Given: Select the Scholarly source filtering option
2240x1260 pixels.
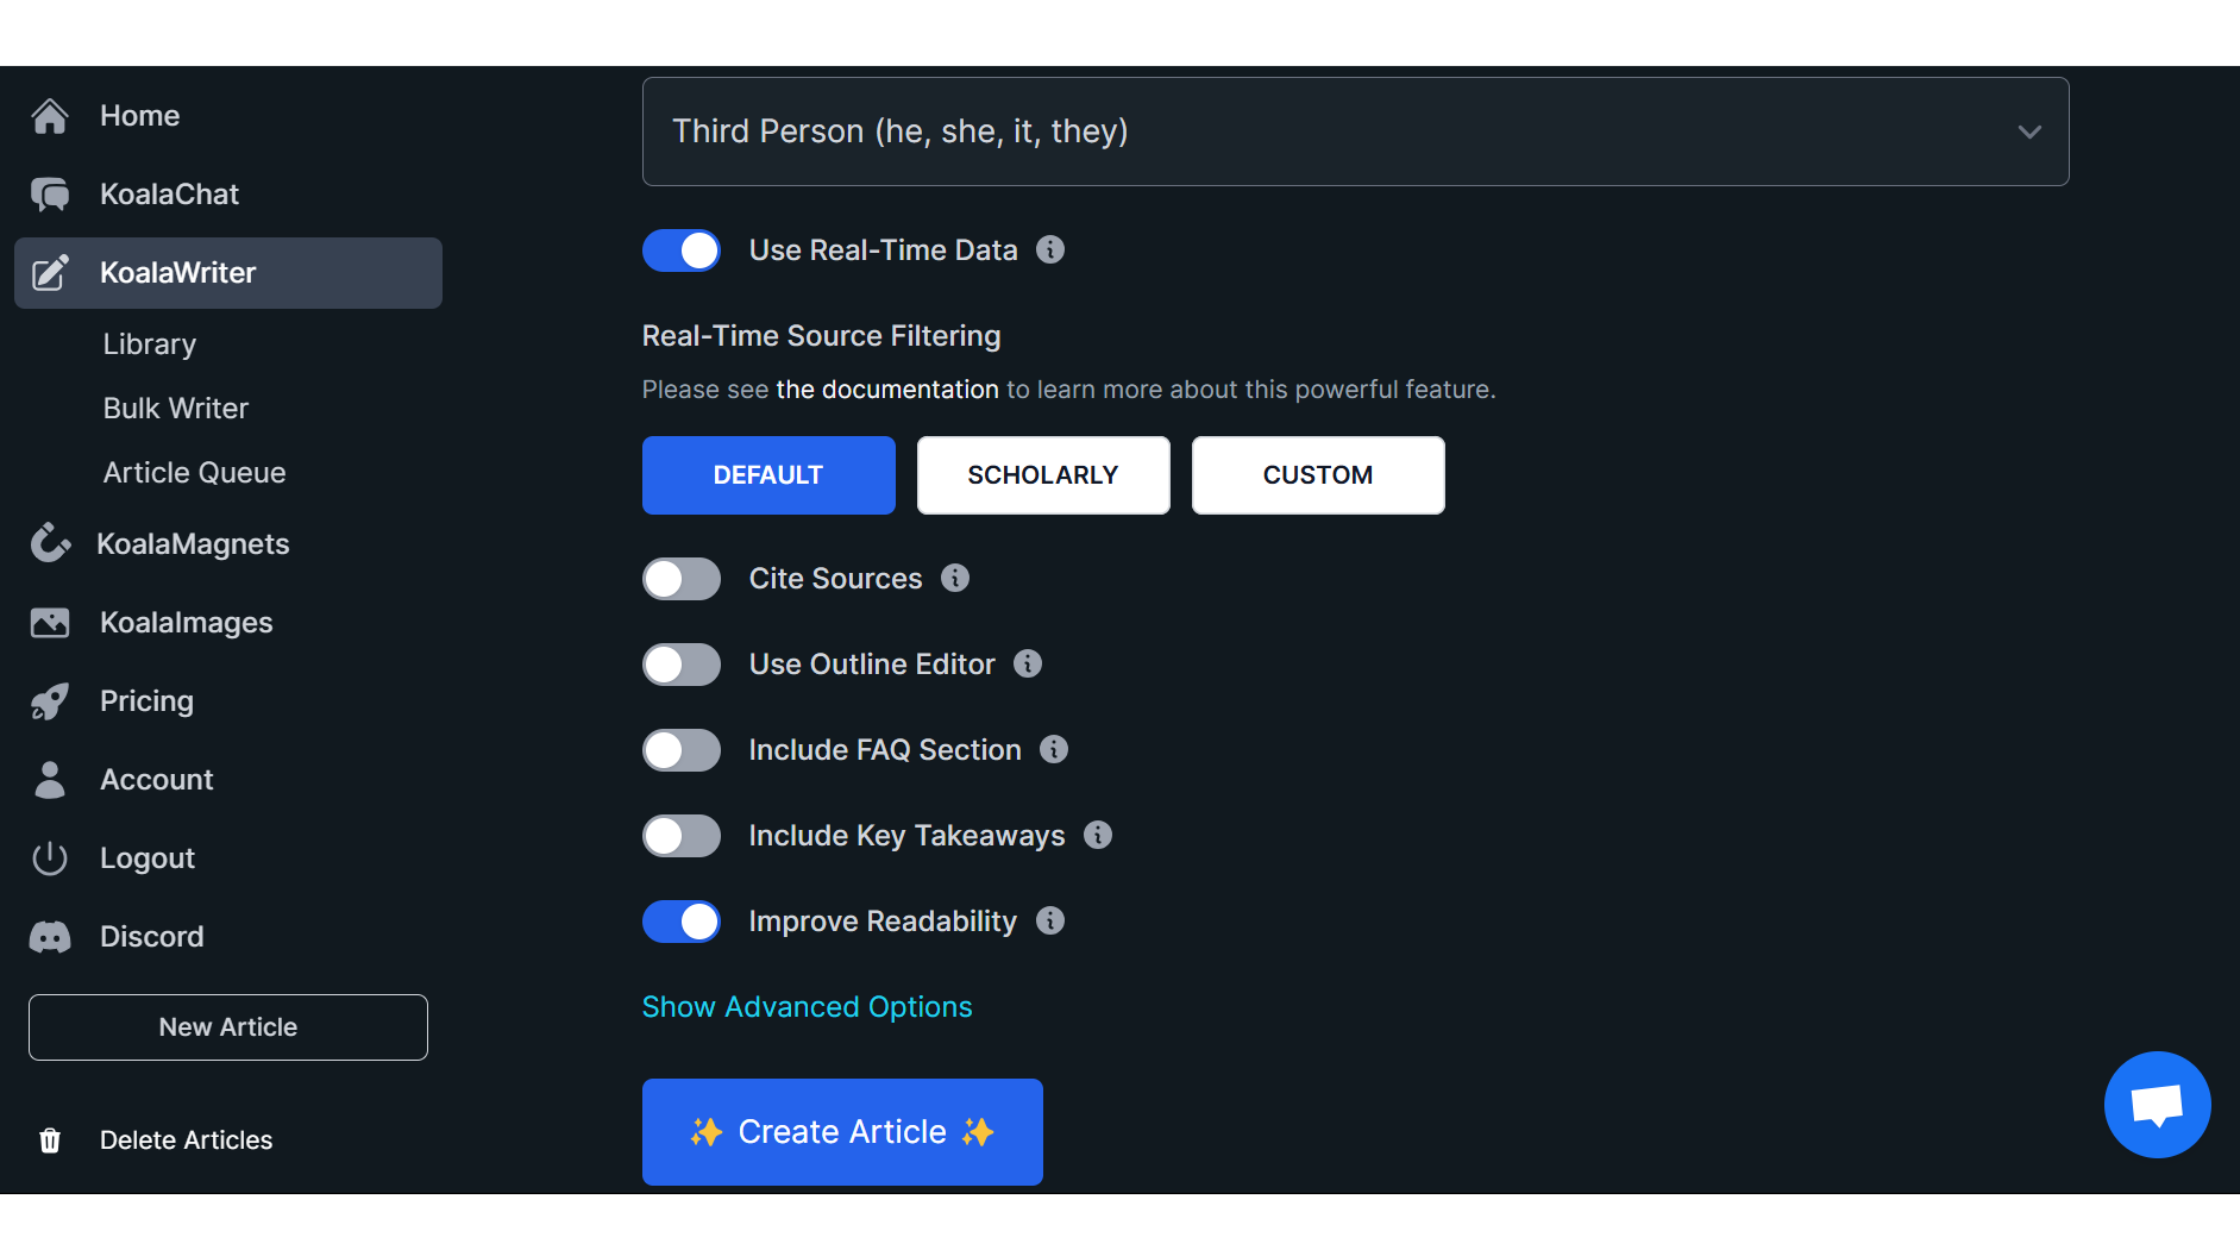Looking at the screenshot, I should 1043,475.
